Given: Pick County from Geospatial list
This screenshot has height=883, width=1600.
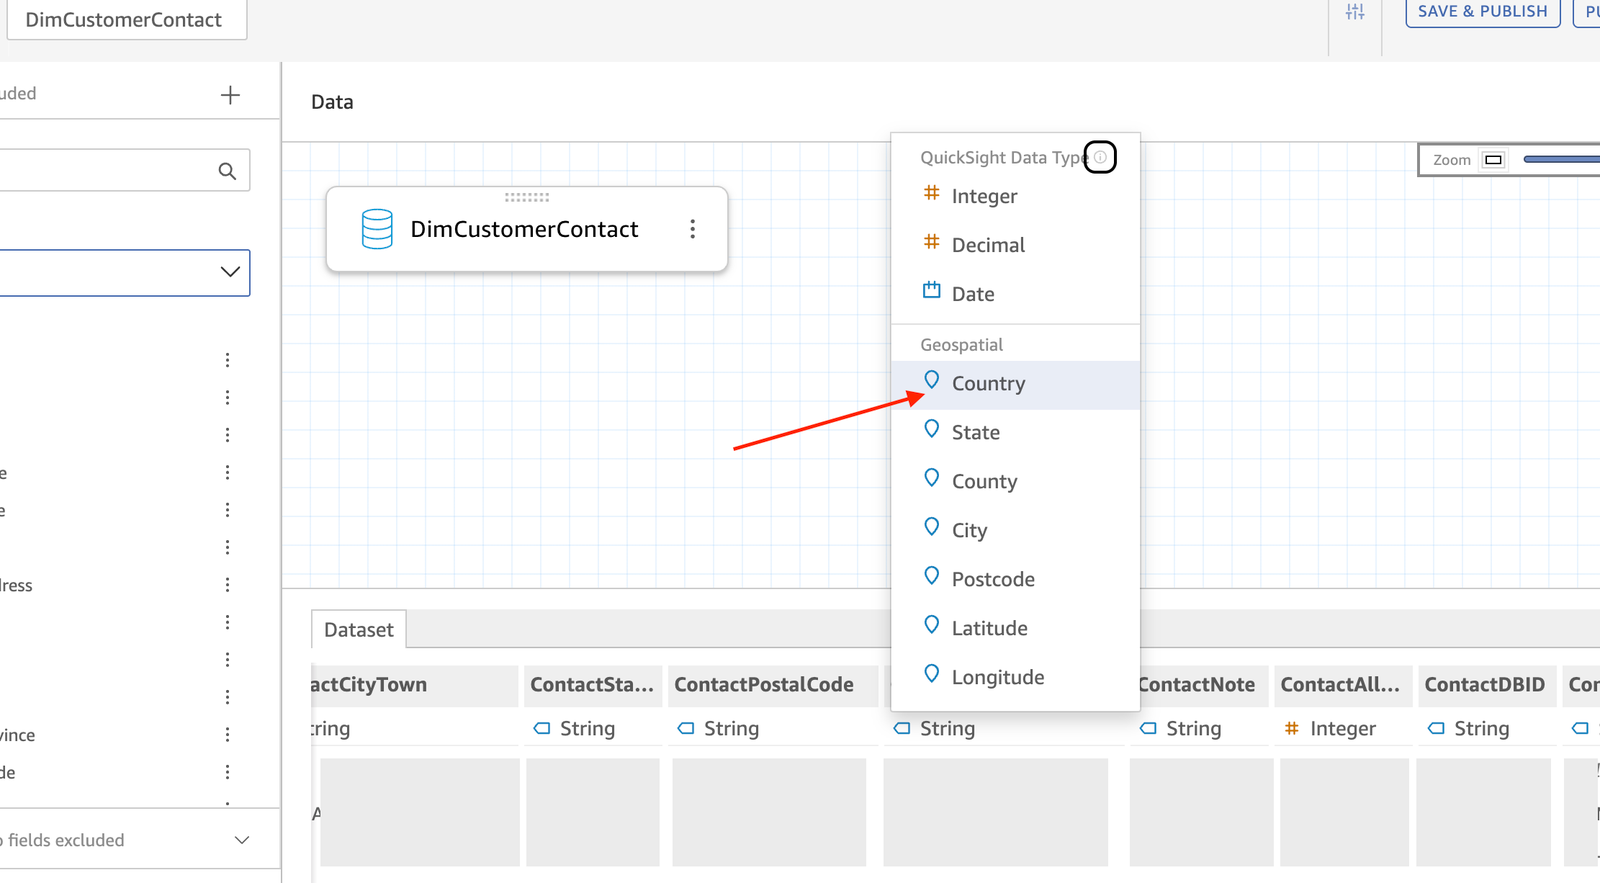Looking at the screenshot, I should (x=1015, y=482).
